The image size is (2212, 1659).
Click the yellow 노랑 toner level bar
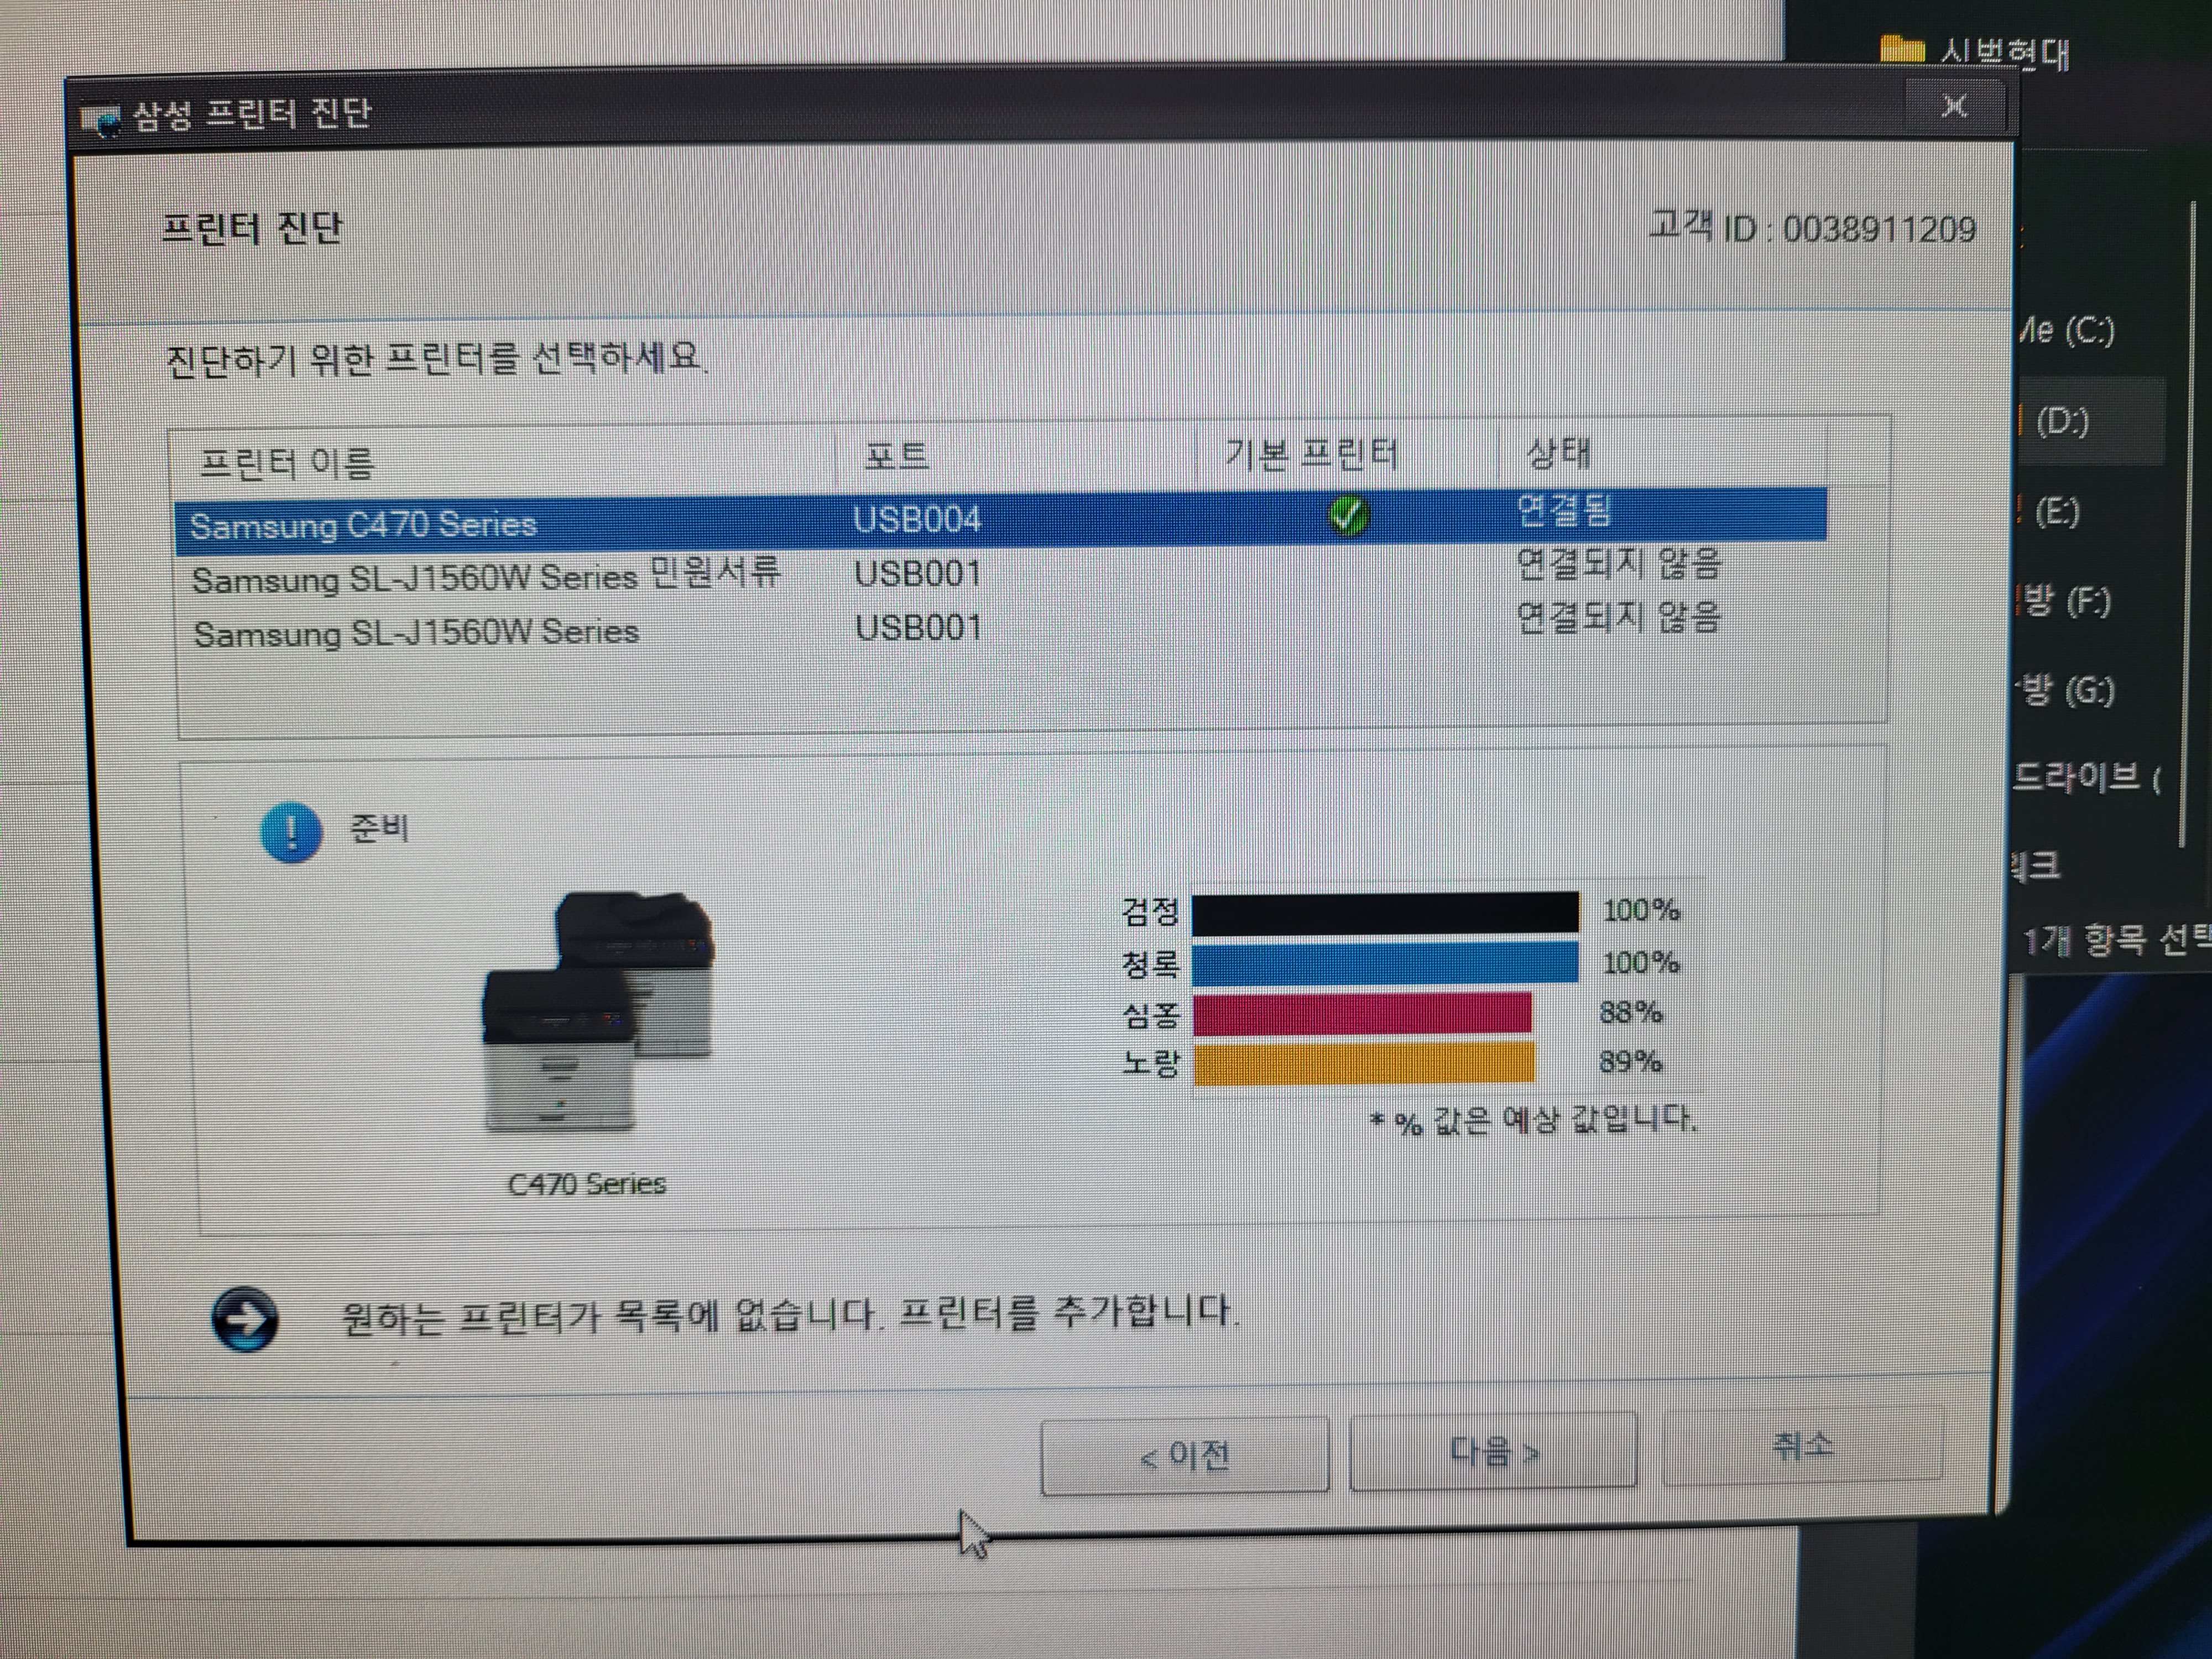pos(1364,1062)
